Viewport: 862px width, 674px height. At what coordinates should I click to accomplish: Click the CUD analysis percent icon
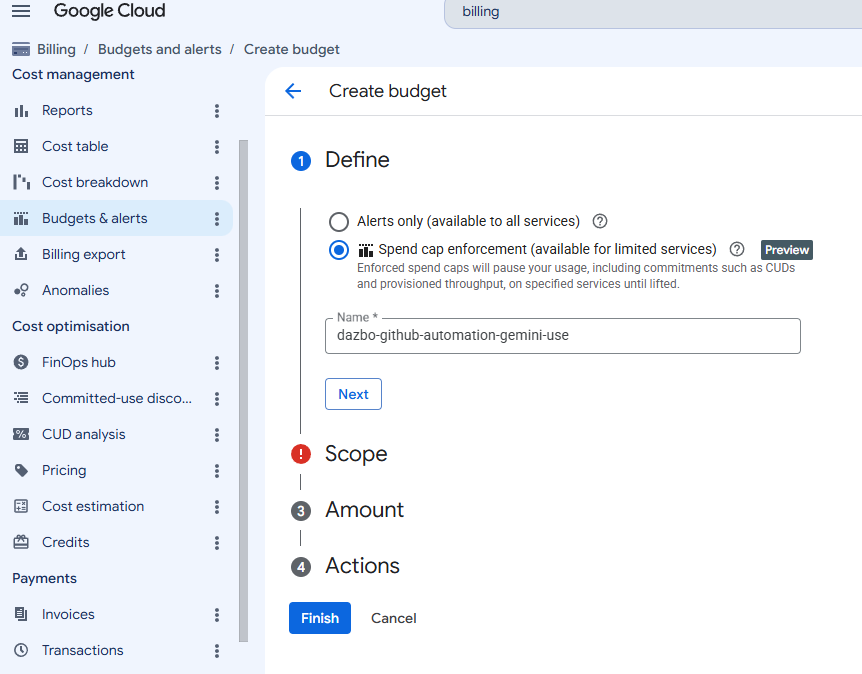point(21,434)
